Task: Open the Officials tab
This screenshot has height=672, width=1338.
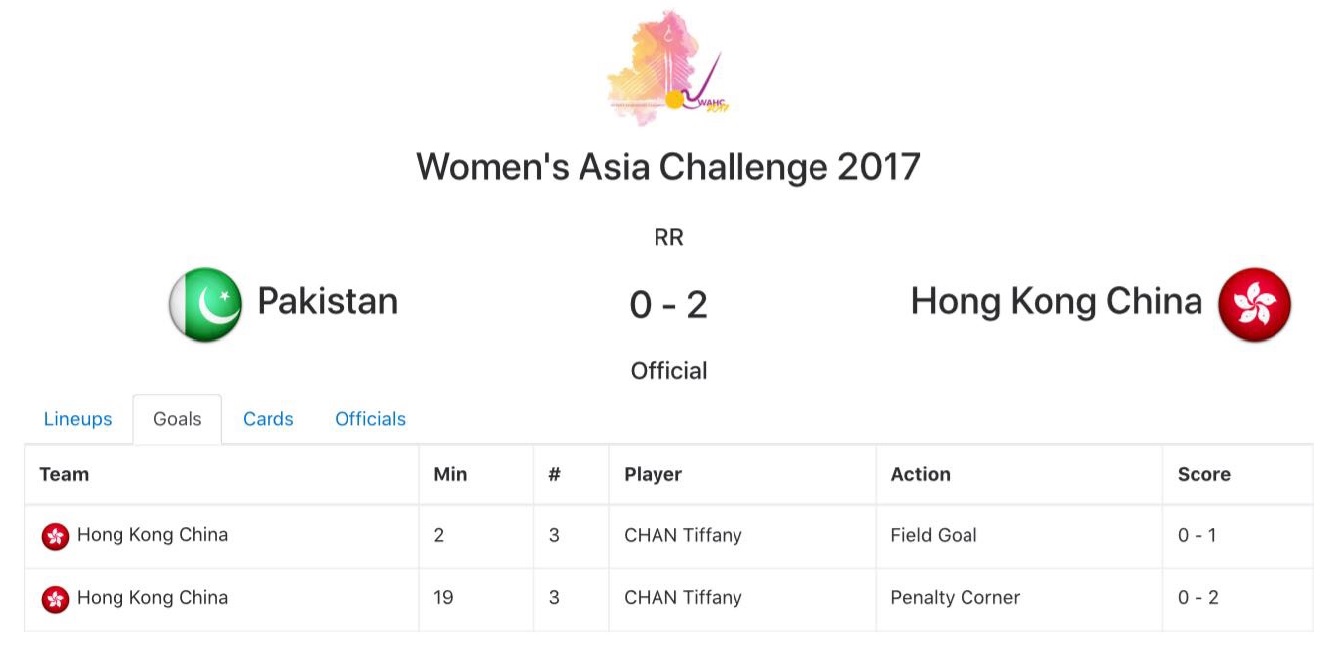Action: click(370, 419)
